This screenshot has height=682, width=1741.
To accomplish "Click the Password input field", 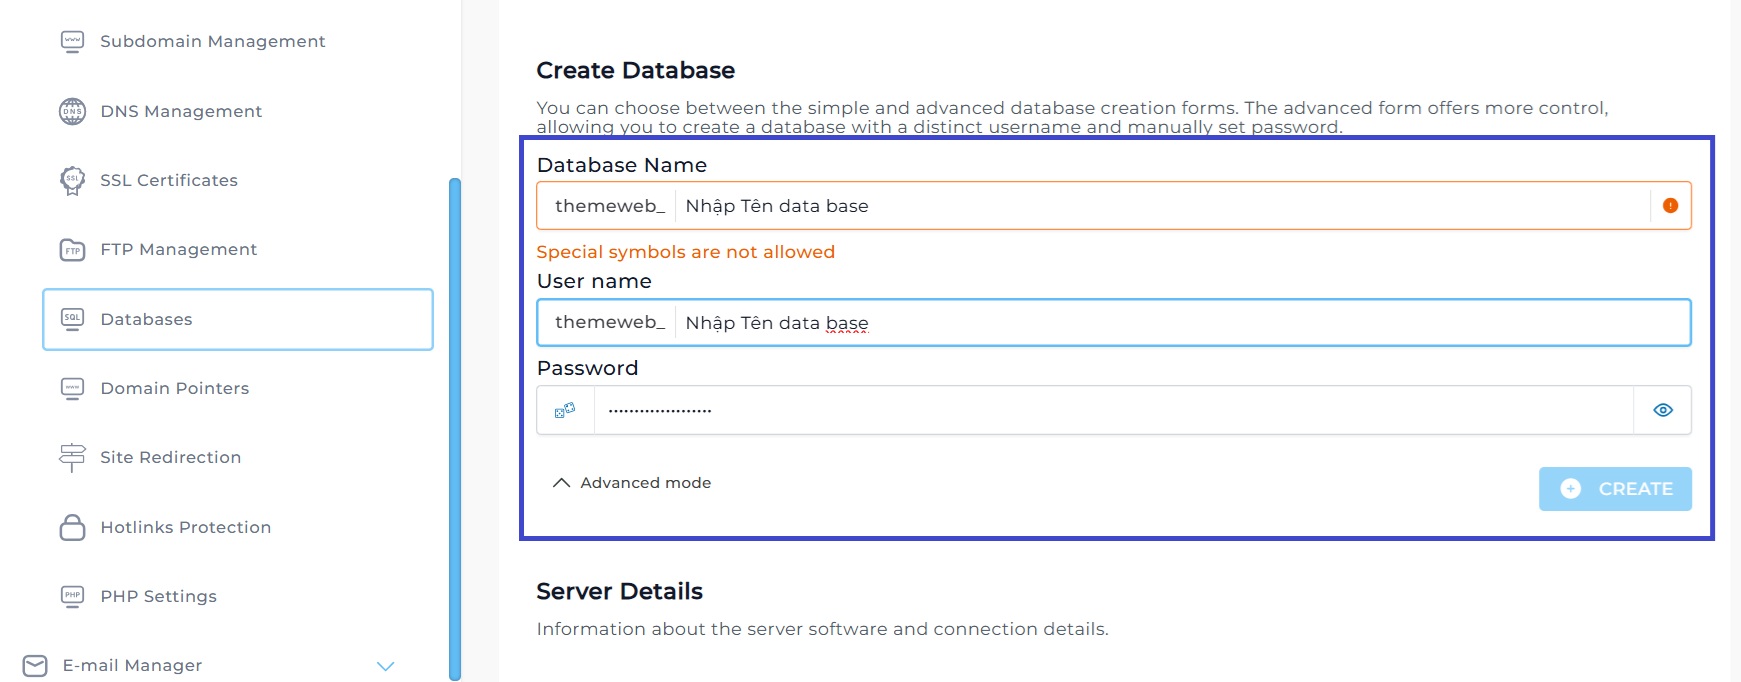I will 1112,410.
